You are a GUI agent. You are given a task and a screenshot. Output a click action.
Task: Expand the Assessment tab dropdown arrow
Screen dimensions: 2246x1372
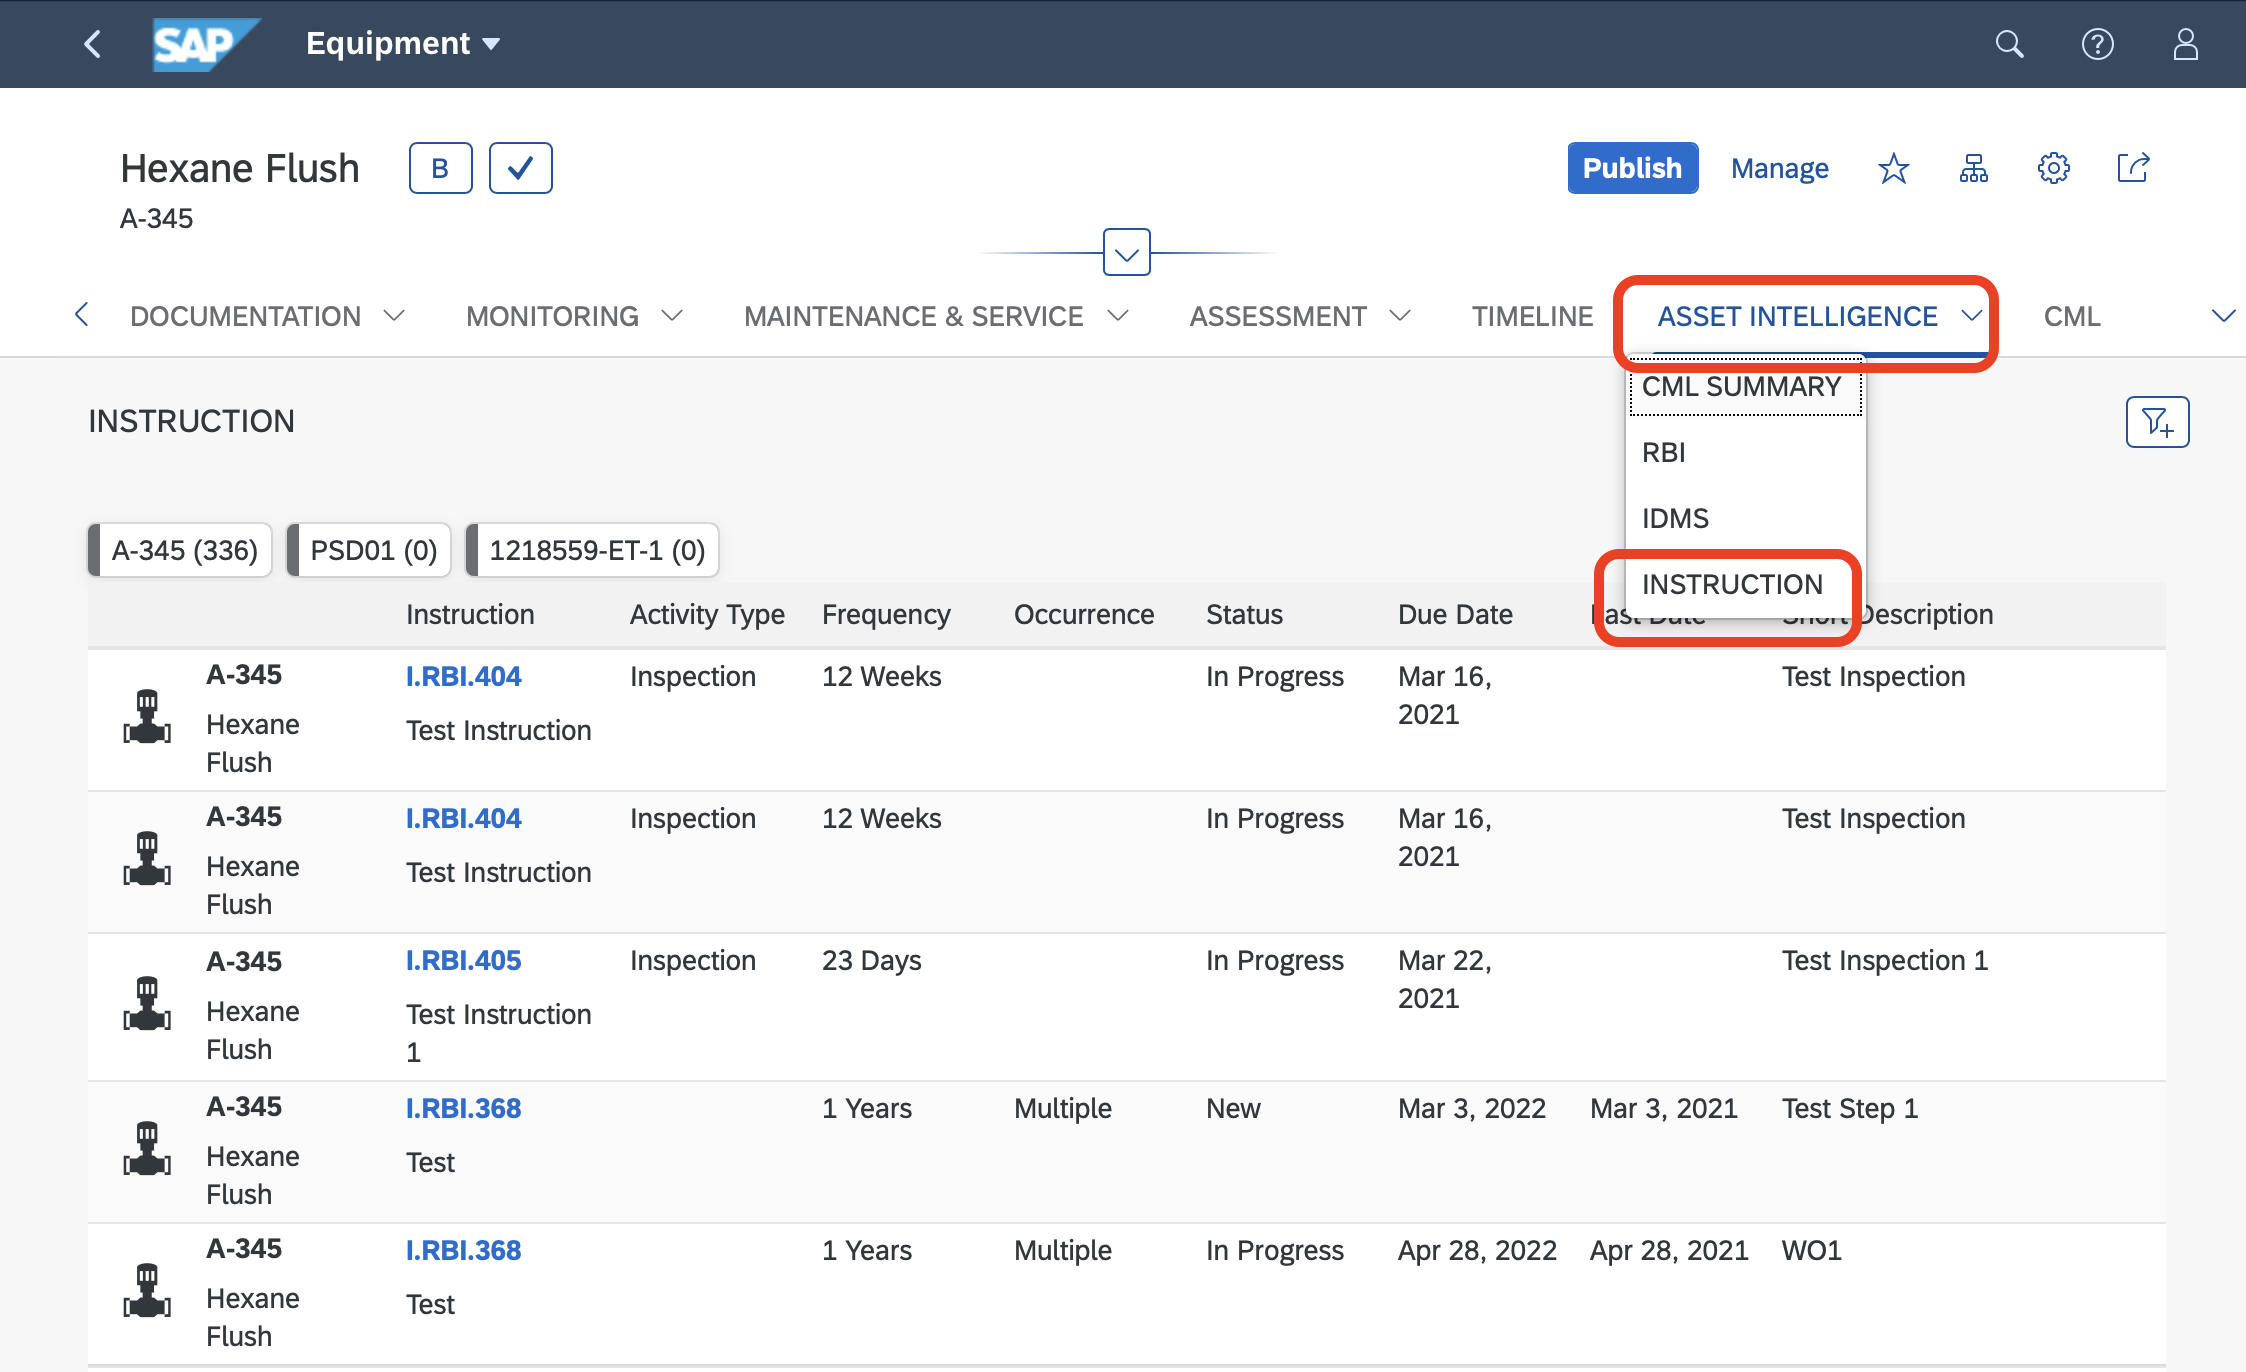pos(1400,316)
